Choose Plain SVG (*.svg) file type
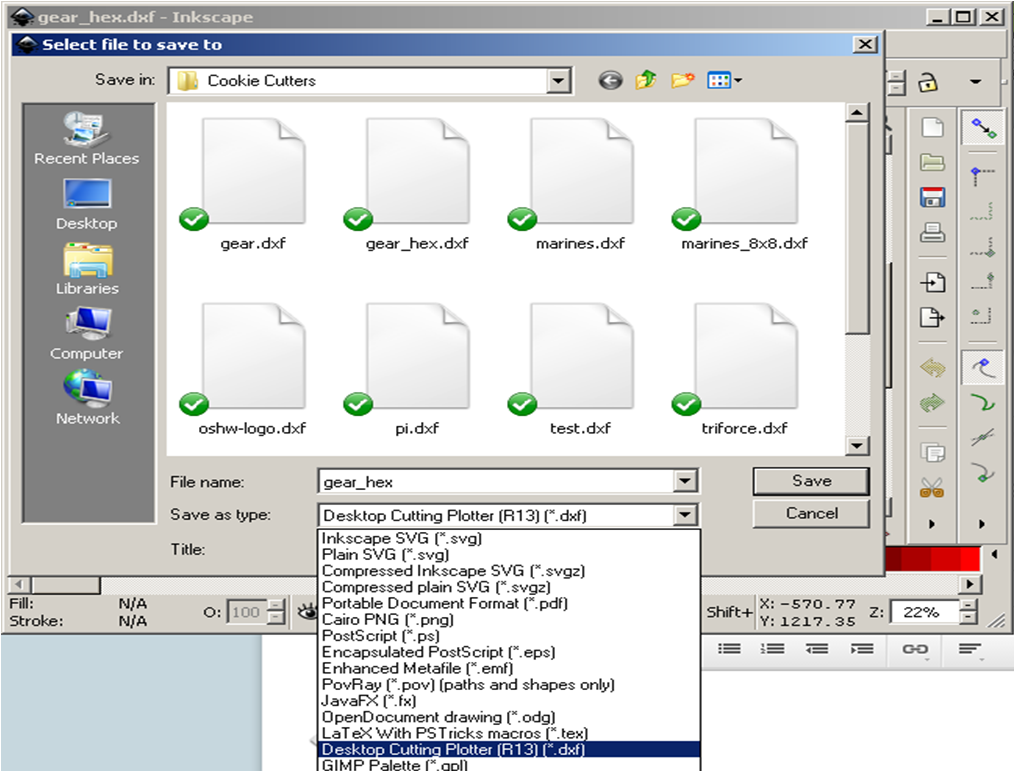 (x=509, y=555)
